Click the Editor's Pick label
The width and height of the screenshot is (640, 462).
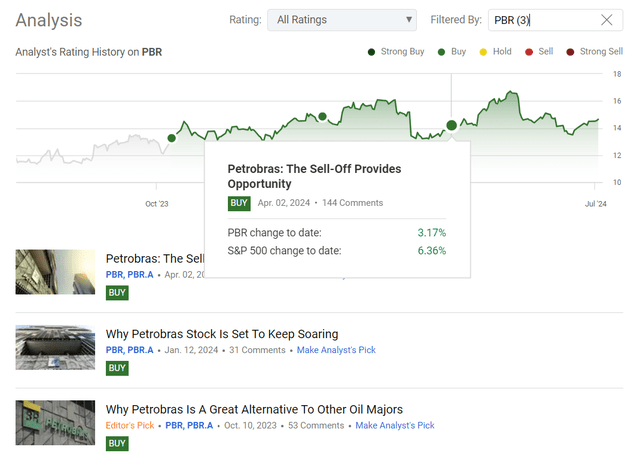130,426
